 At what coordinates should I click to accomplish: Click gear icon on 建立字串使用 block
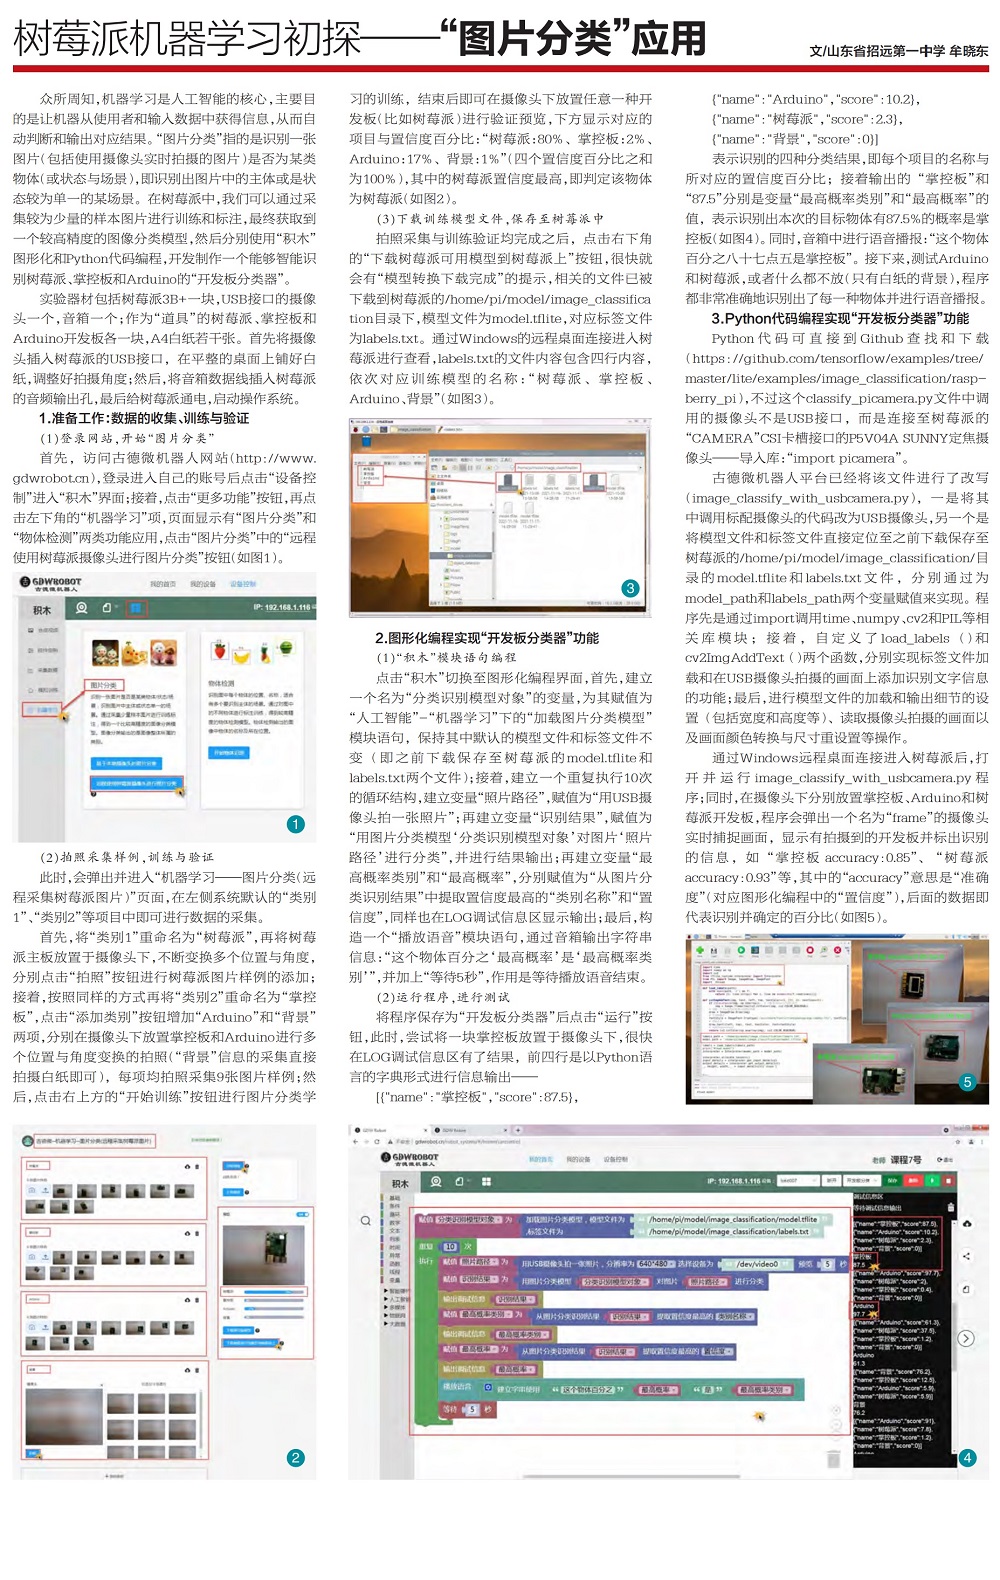[489, 1389]
